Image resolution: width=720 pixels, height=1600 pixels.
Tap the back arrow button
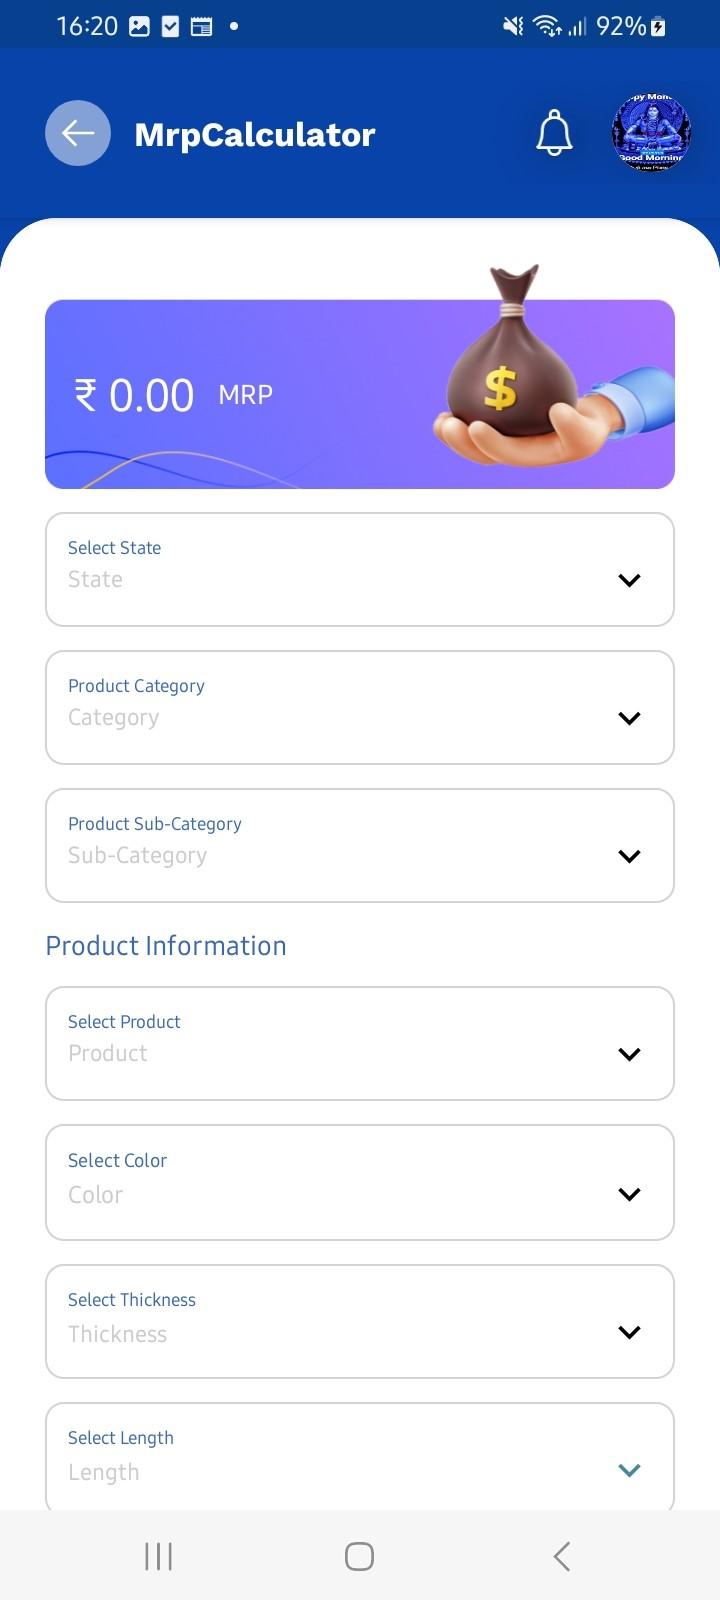click(x=78, y=133)
